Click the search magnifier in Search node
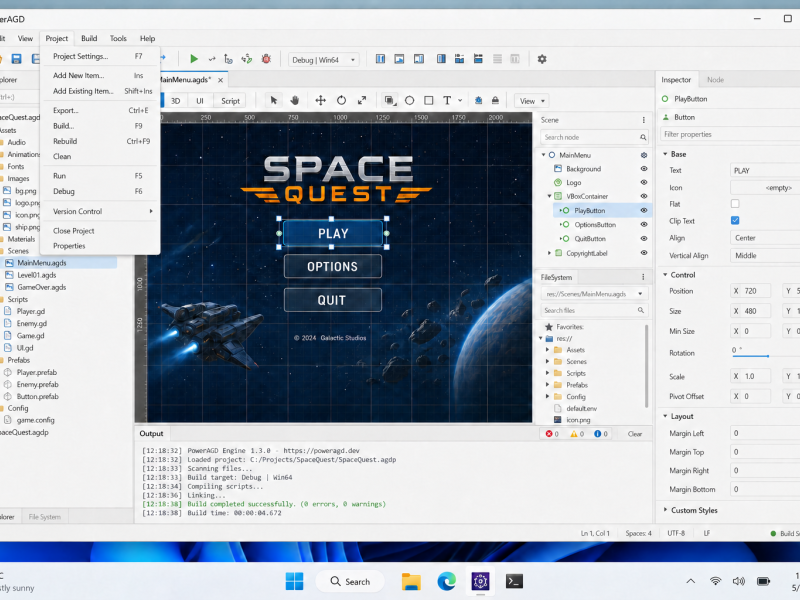 (643, 137)
